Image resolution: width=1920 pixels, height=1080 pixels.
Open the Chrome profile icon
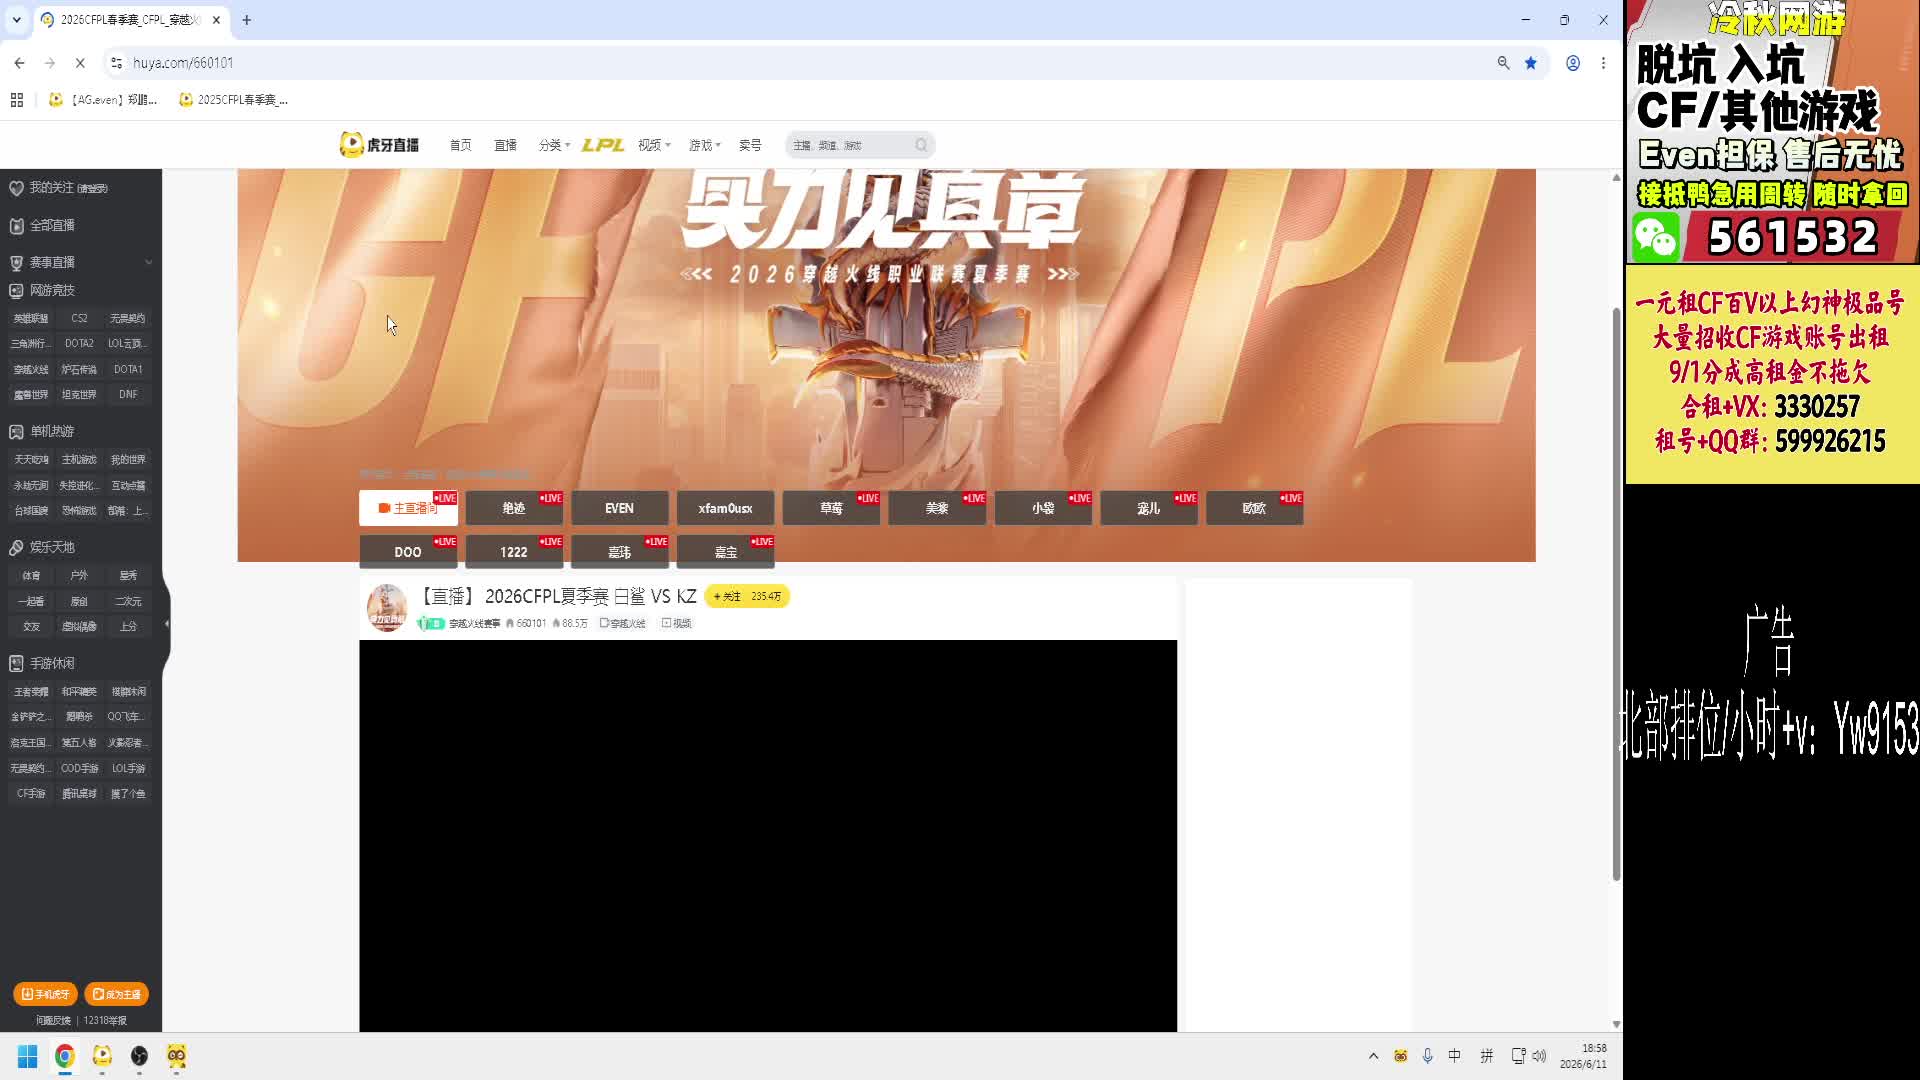point(1573,63)
